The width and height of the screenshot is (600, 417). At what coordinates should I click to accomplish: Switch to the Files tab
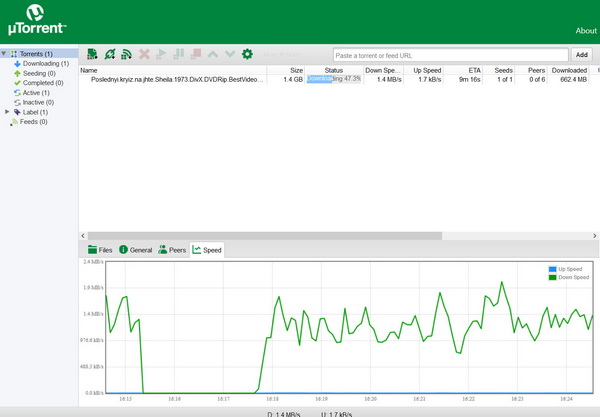(x=100, y=249)
